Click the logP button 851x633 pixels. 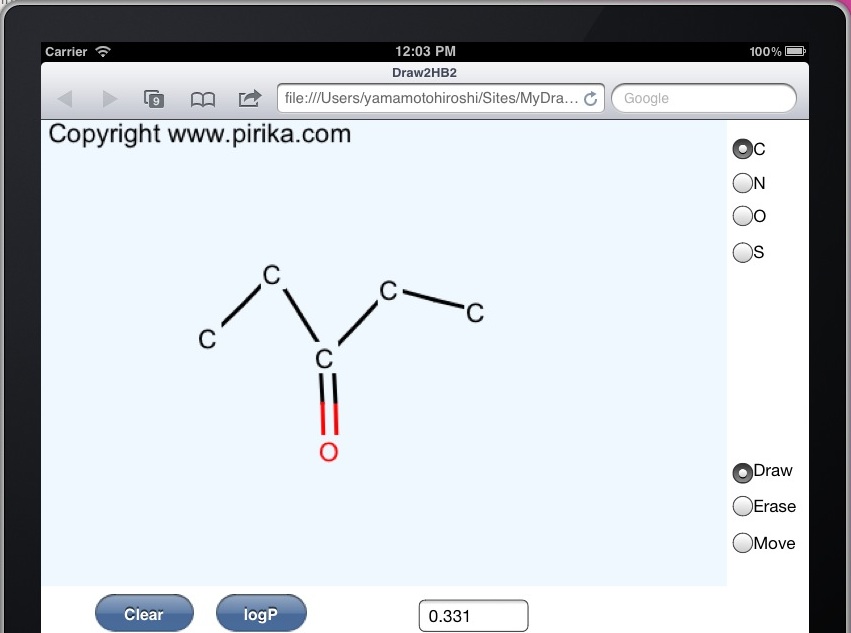pos(261,613)
